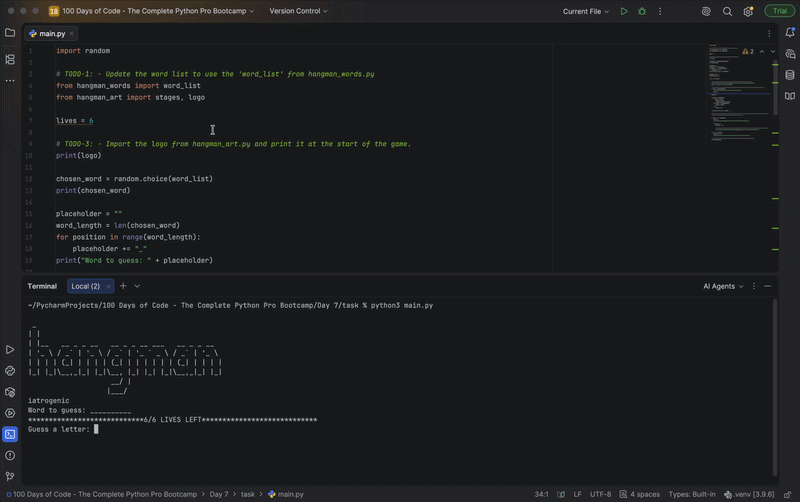Viewport: 800px width, 502px height.
Task: Click the Day 7 breadcrumb
Action: (x=219, y=494)
